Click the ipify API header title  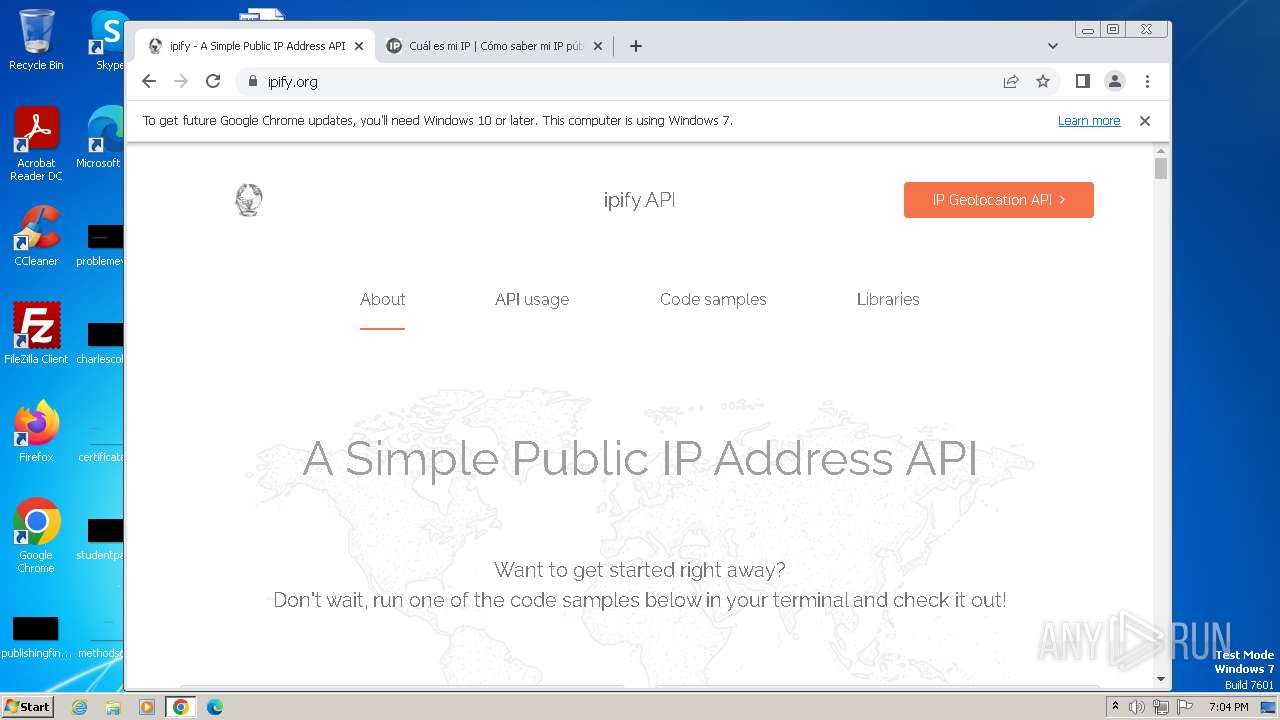point(640,200)
